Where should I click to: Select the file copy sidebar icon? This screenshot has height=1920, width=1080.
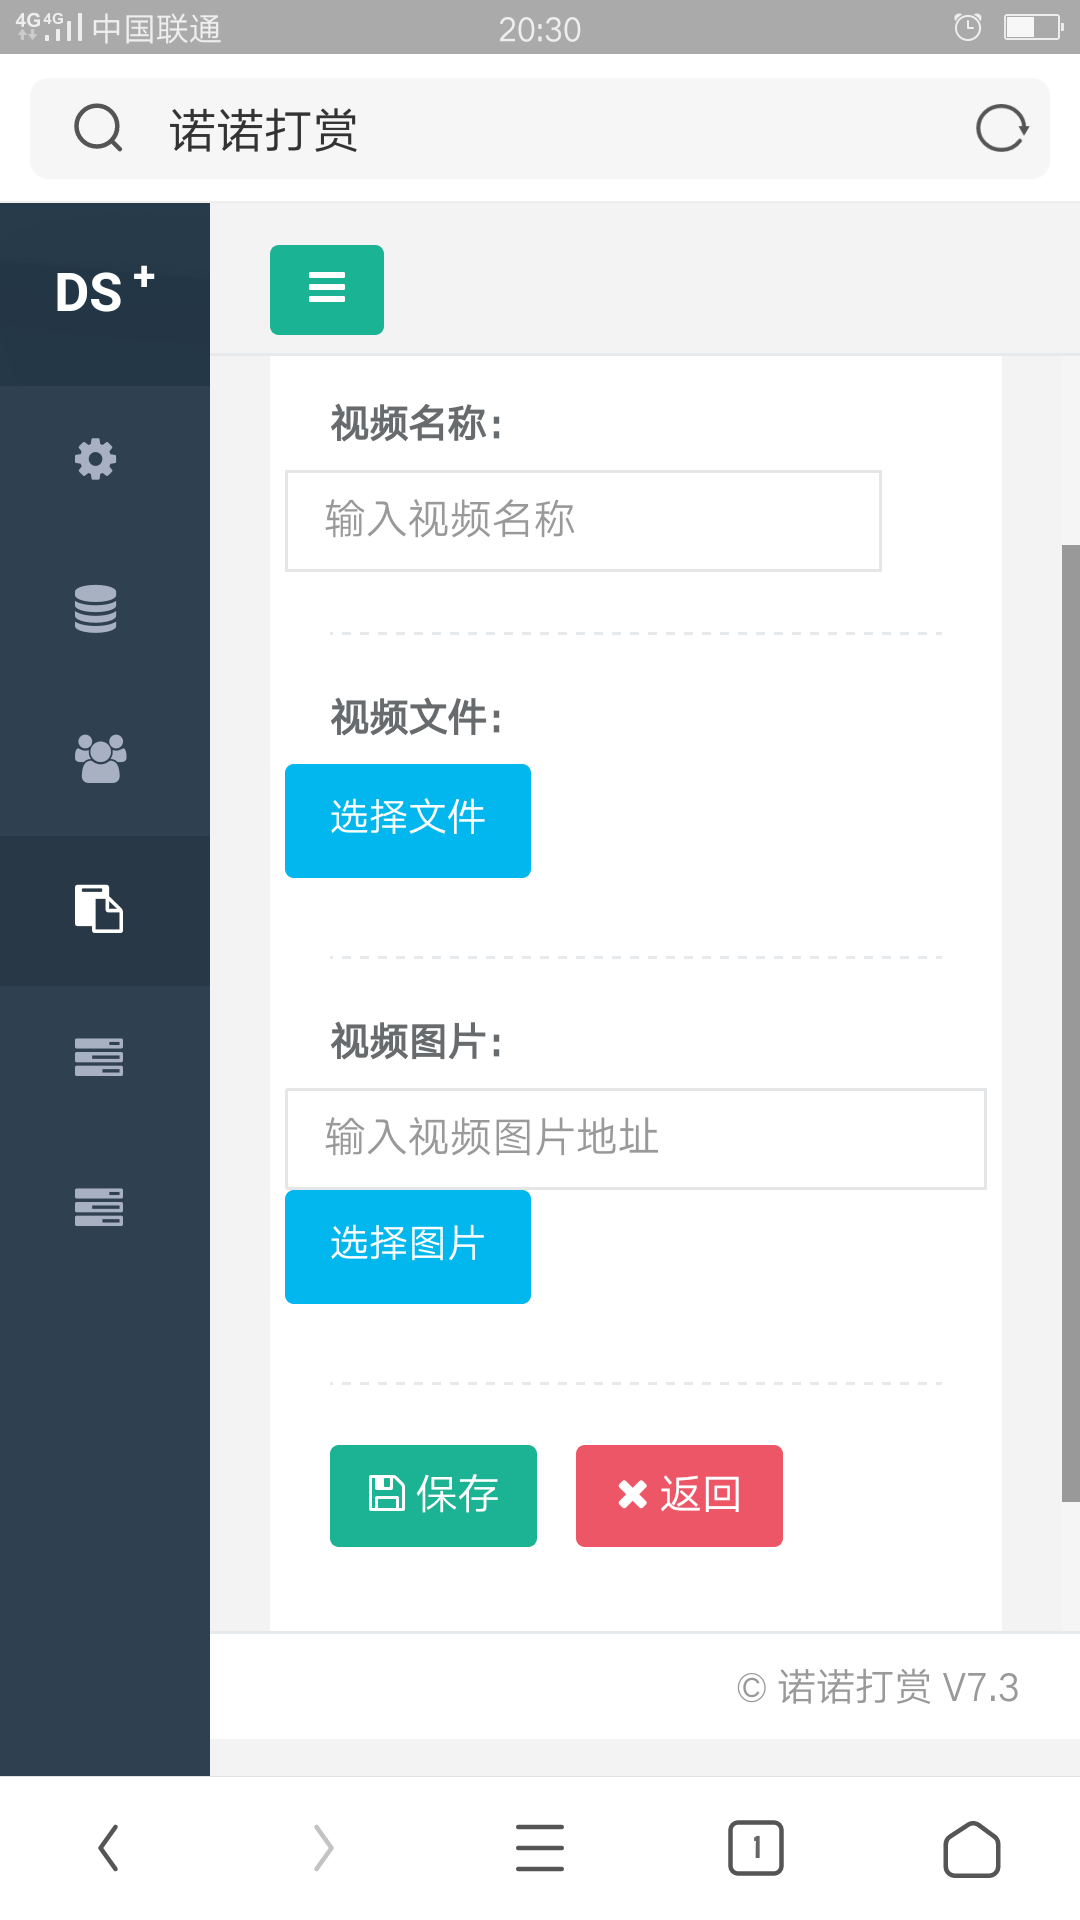point(99,909)
